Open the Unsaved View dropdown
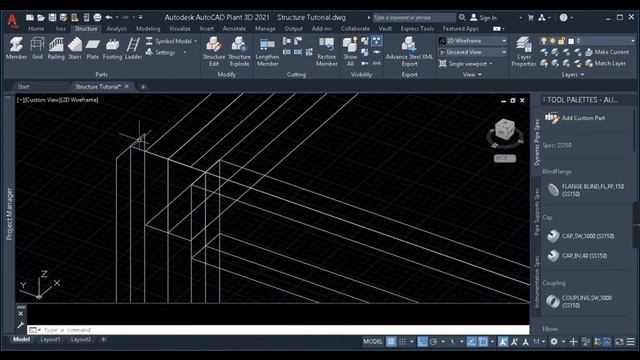Image resolution: width=640 pixels, height=360 pixels. (x=473, y=52)
